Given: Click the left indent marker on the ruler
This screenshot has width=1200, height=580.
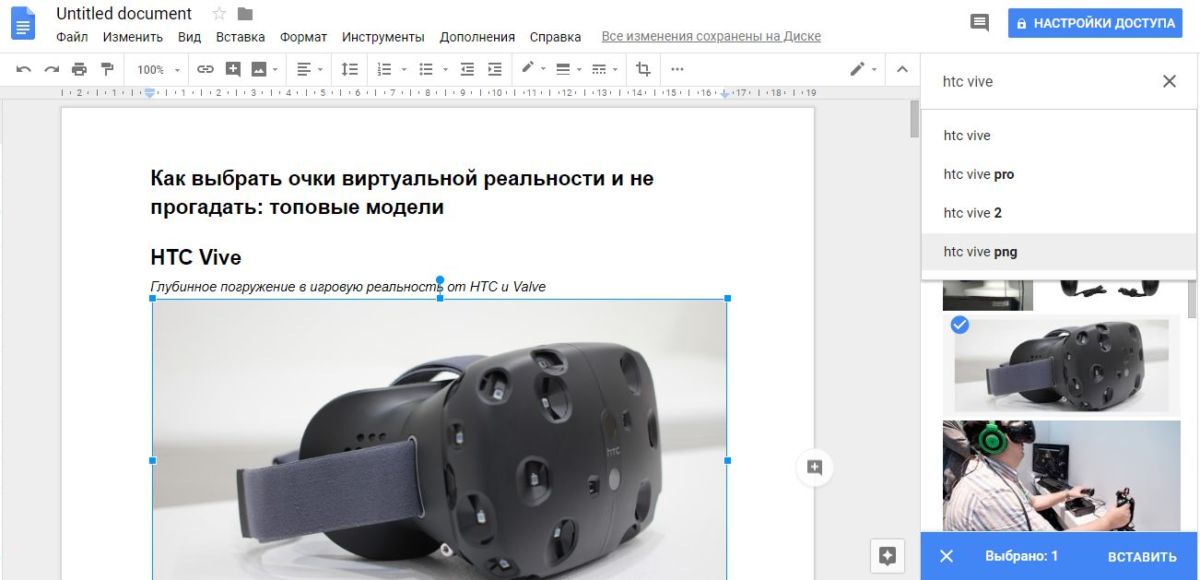Looking at the screenshot, I should click(x=149, y=92).
